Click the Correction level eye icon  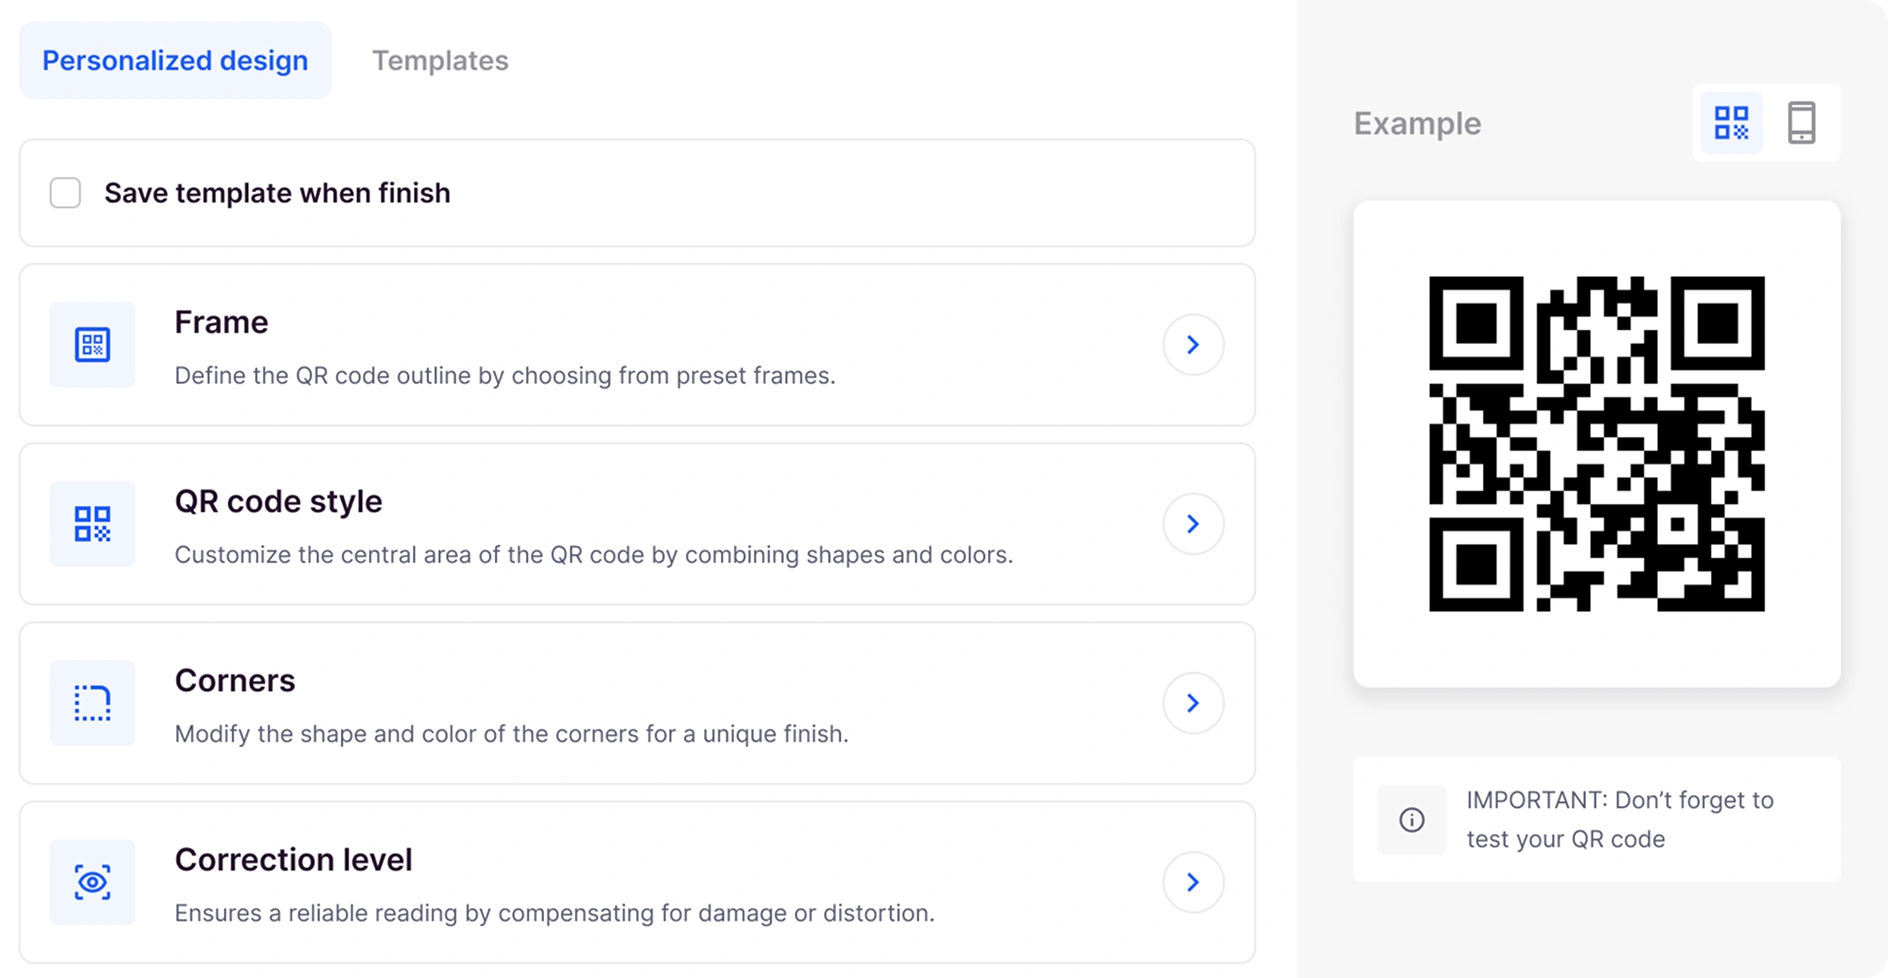pyautogui.click(x=92, y=882)
